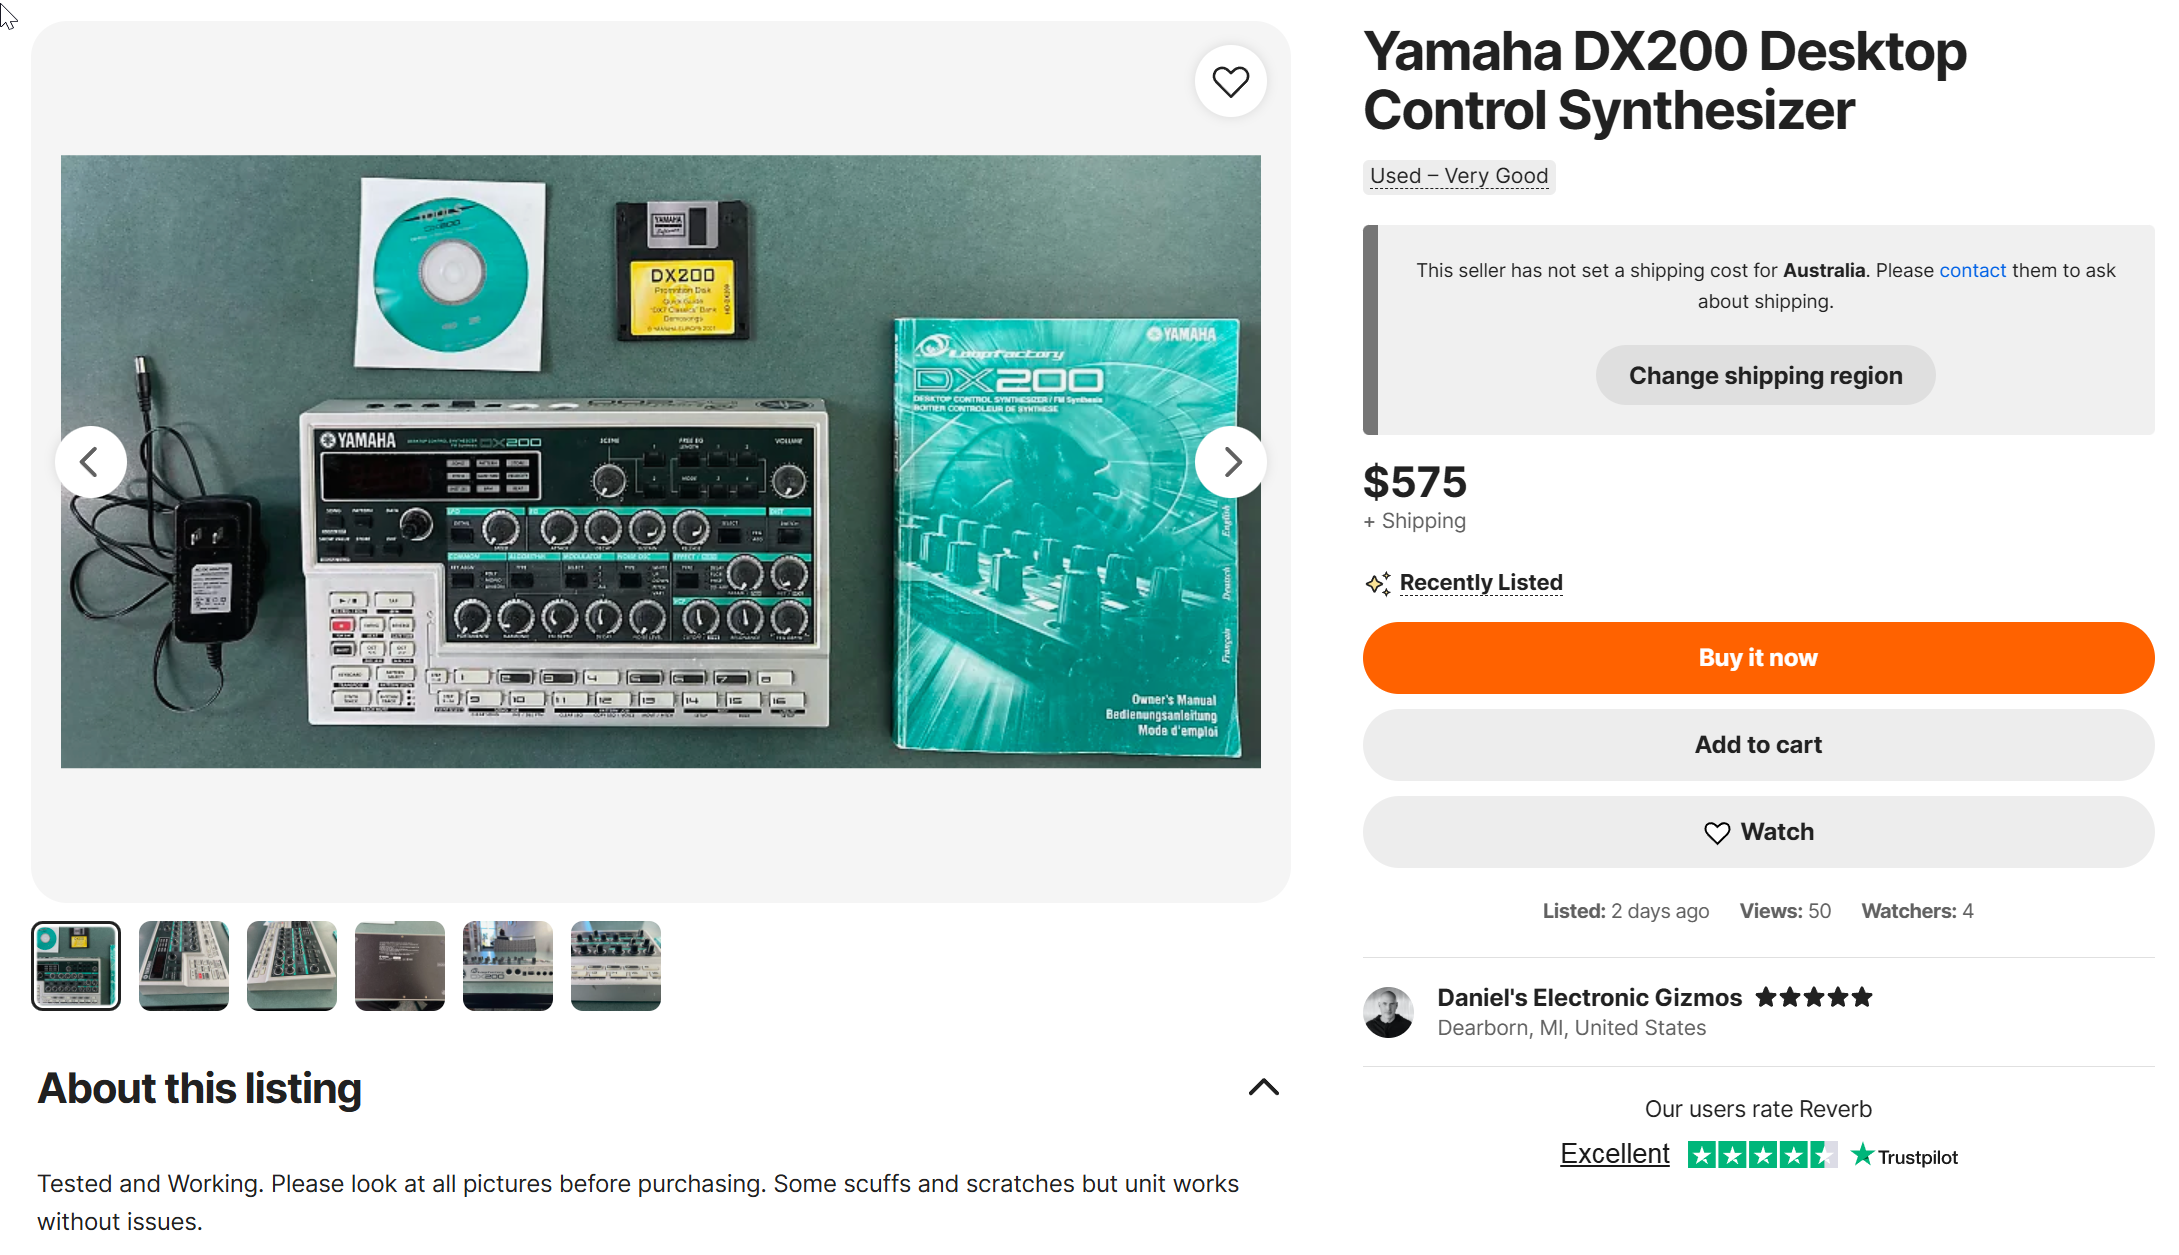Select the dark fourth photo thumbnail
Viewport: 2179px width, 1255px height.
coord(400,966)
